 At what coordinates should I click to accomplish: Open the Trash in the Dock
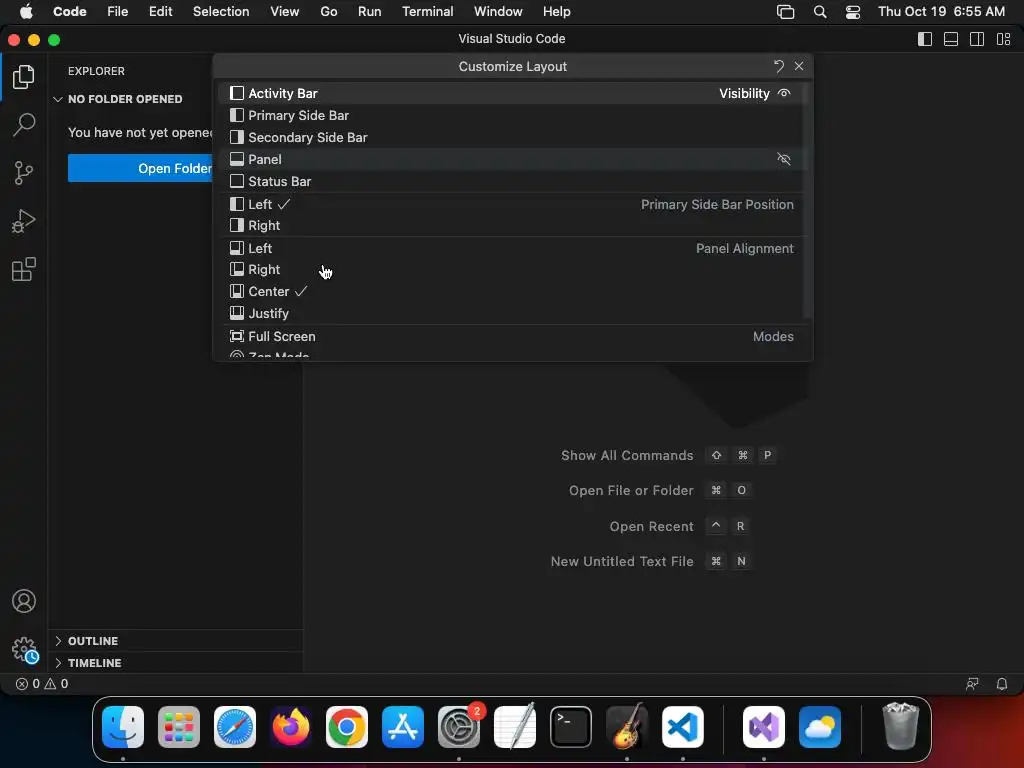901,727
